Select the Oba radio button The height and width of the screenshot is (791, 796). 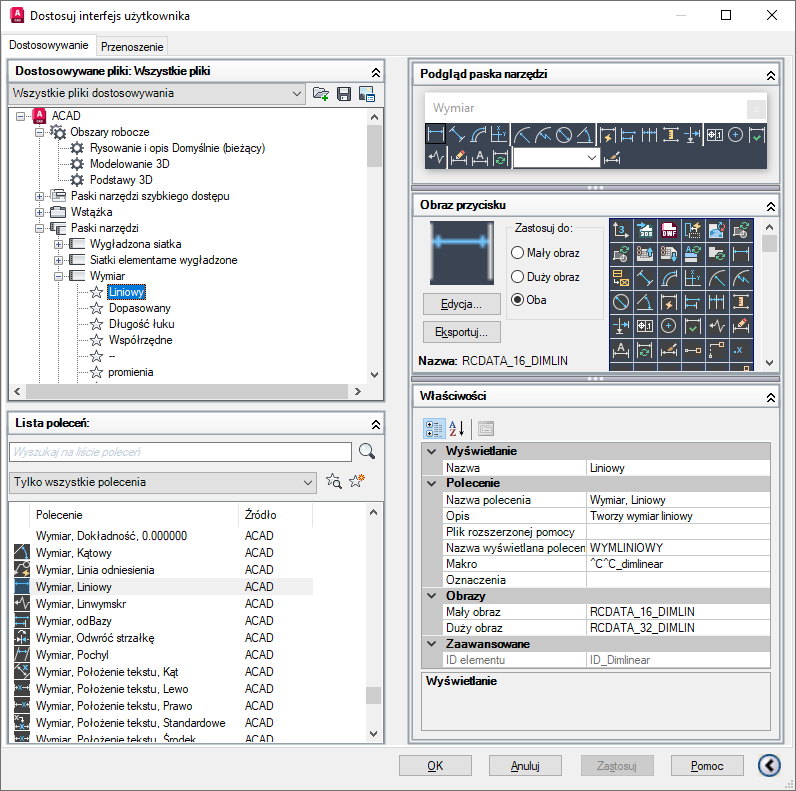point(517,300)
